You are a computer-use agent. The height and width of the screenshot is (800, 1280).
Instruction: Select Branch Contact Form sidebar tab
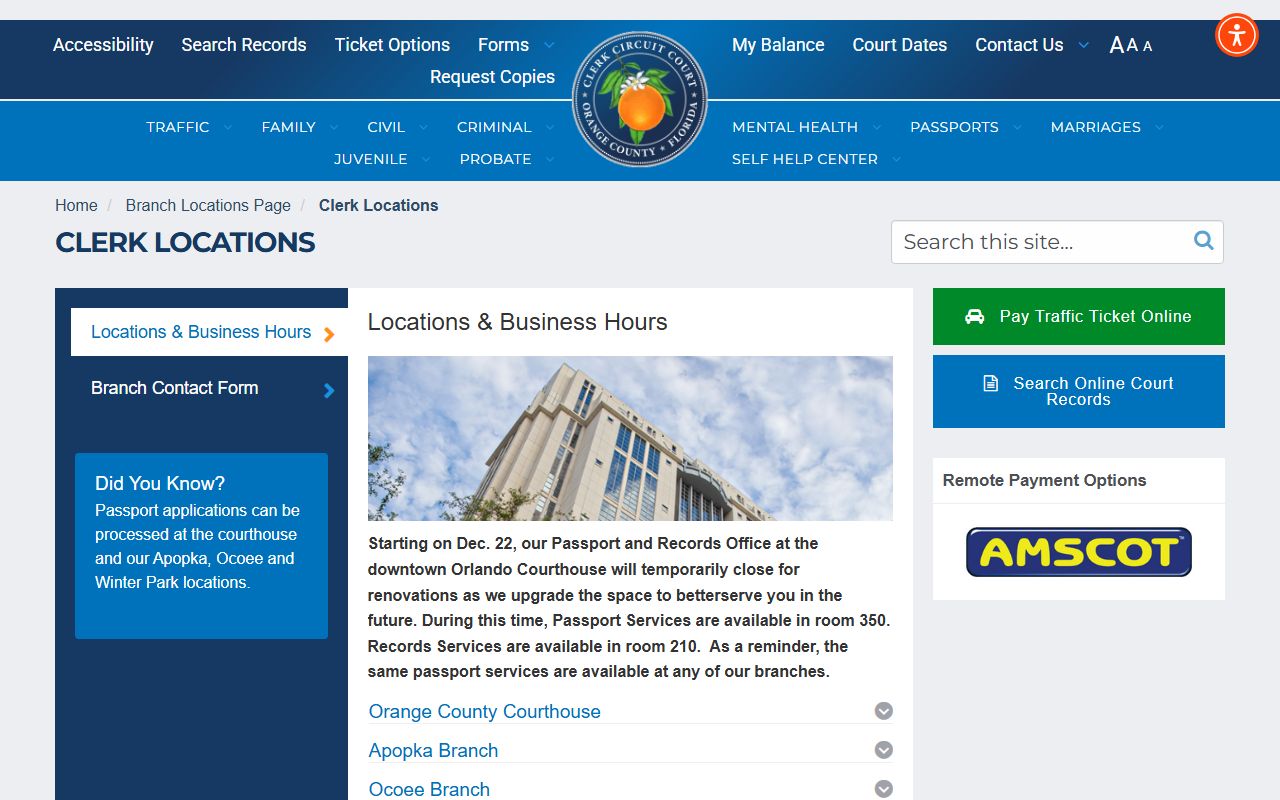(x=209, y=388)
